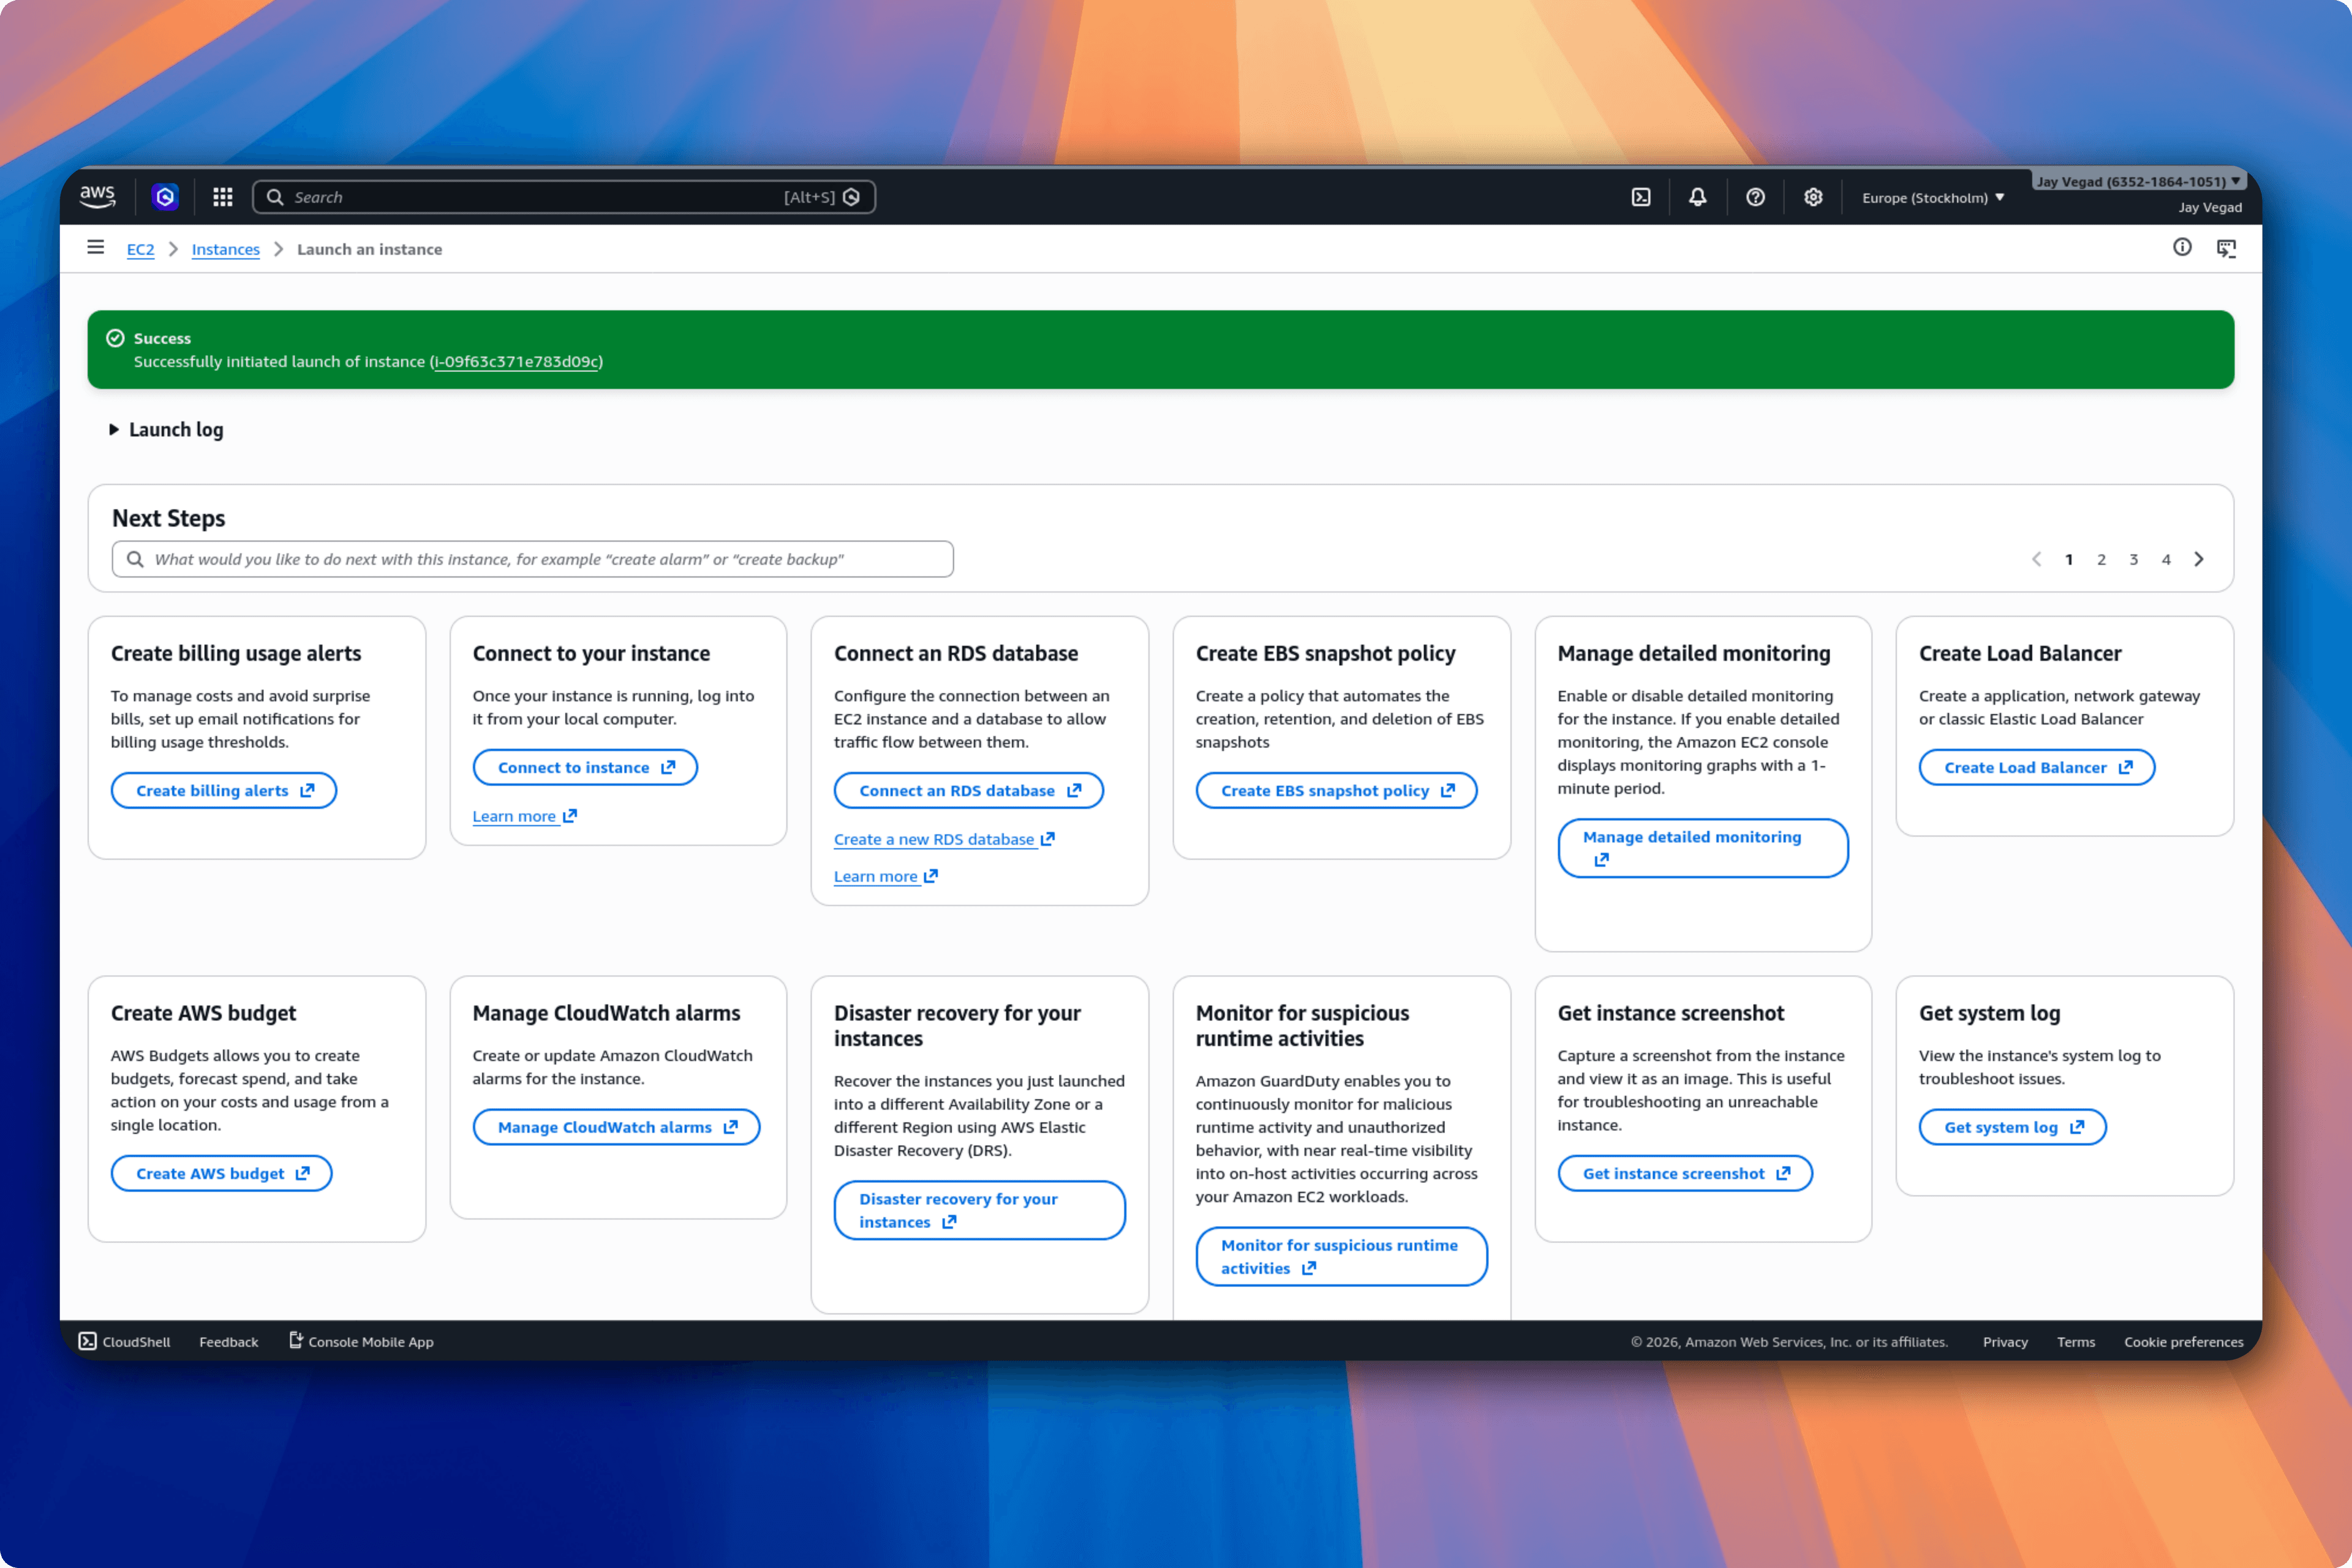
Task: Open the Jay Vegad account dropdown
Action: (2138, 182)
